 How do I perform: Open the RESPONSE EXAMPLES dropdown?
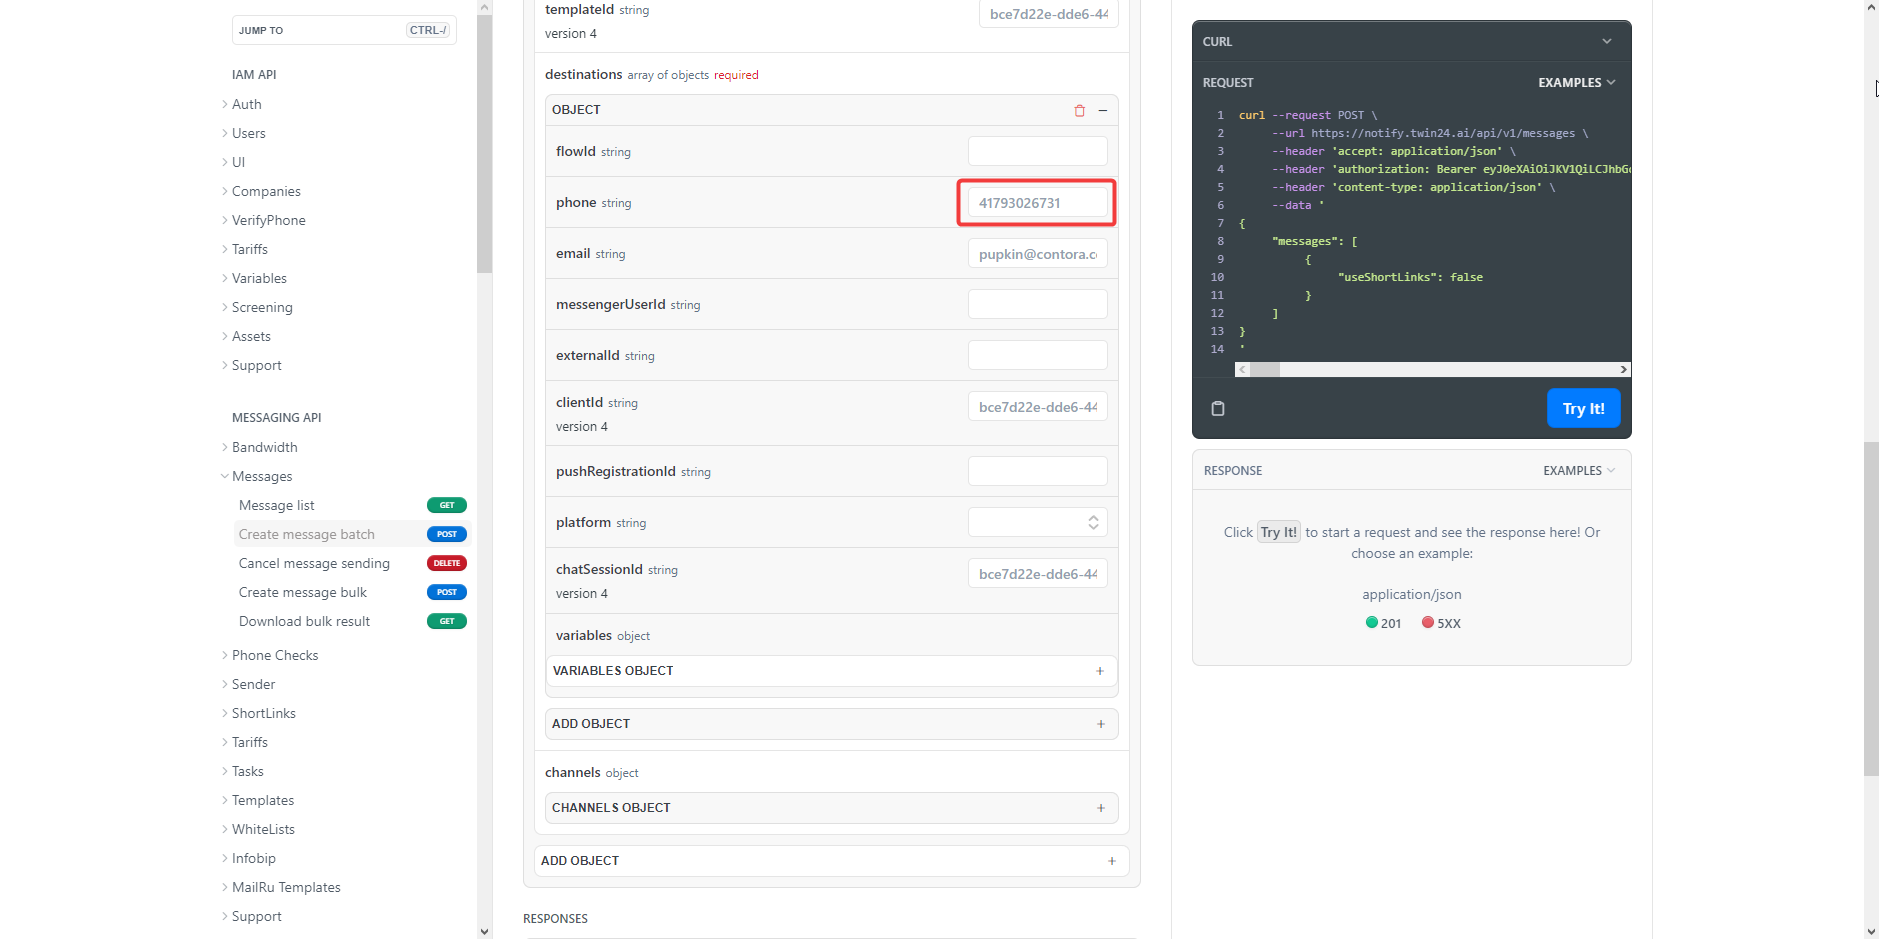point(1579,471)
